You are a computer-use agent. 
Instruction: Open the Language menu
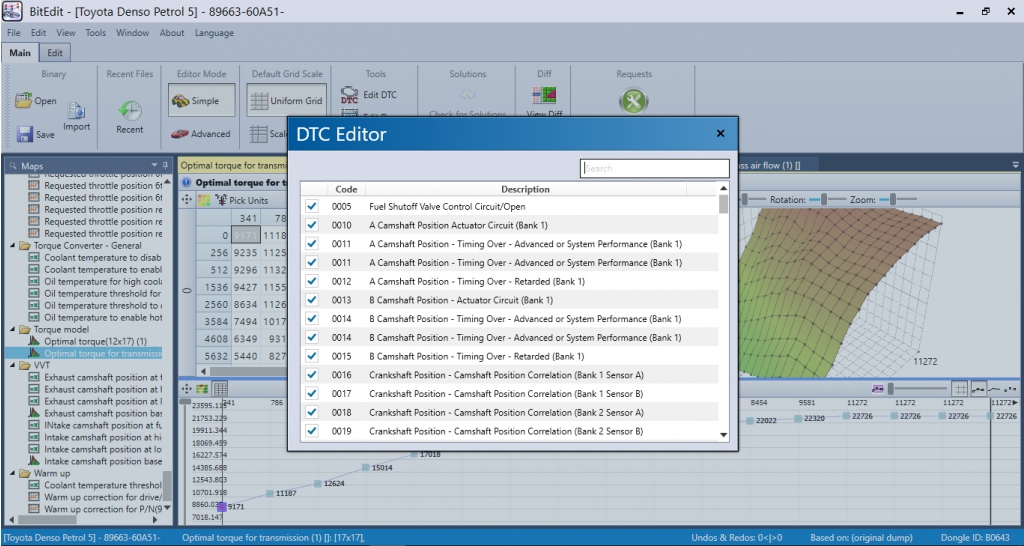pyautogui.click(x=214, y=33)
